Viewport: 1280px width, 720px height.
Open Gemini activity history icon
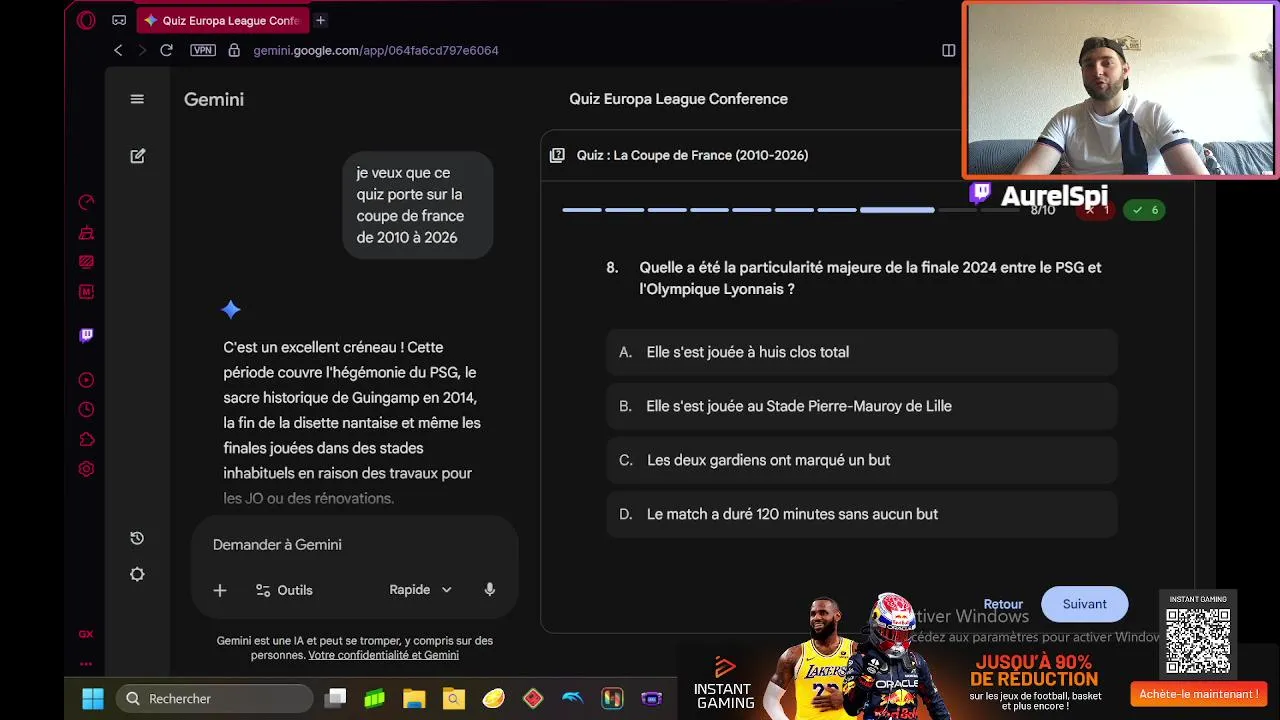137,538
